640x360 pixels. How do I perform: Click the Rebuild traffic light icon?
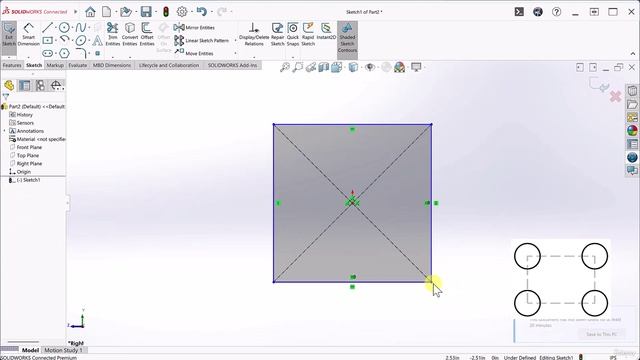tap(166, 12)
